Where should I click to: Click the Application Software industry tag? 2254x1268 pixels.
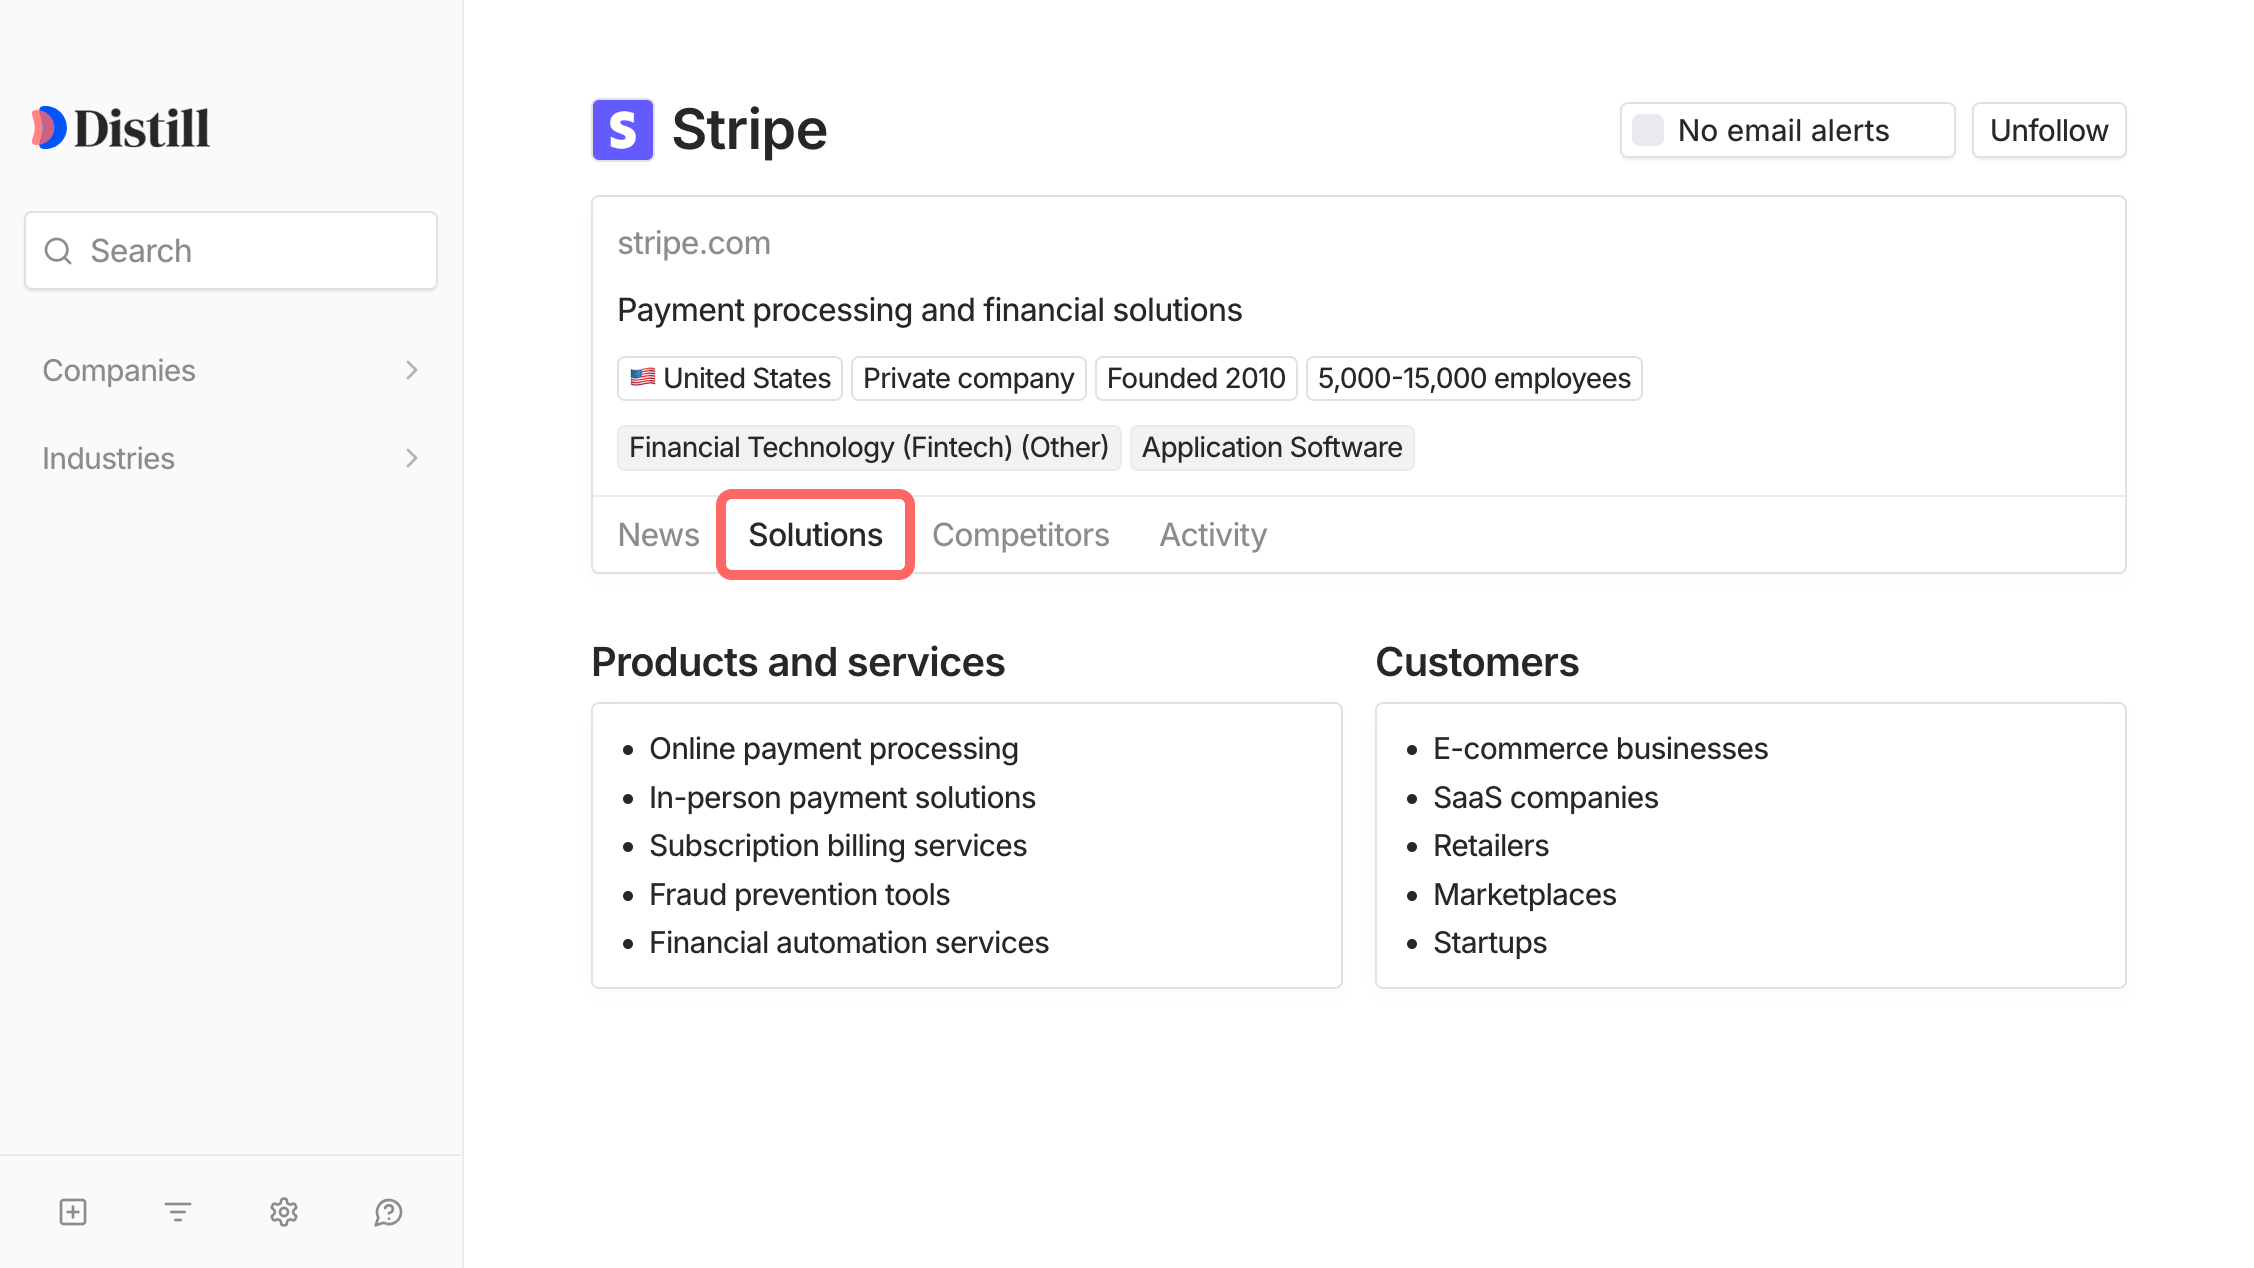pyautogui.click(x=1272, y=447)
